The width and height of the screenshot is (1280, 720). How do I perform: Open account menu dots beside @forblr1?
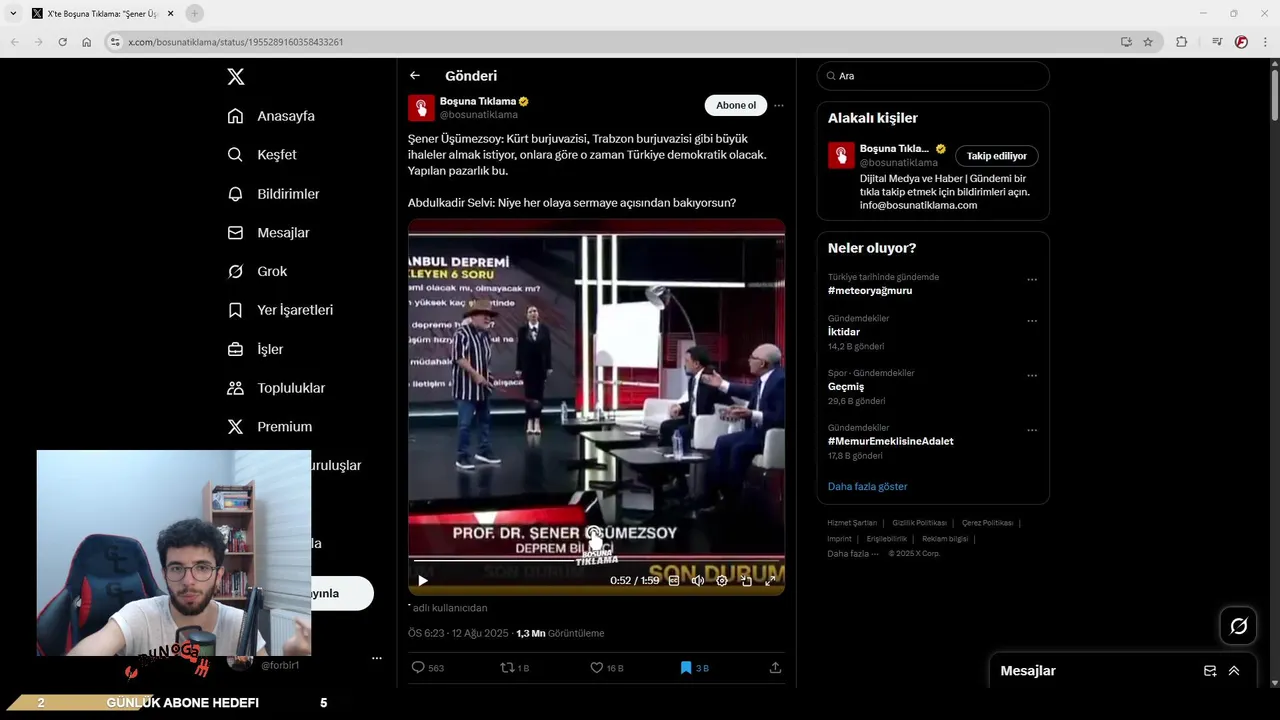[377, 658]
